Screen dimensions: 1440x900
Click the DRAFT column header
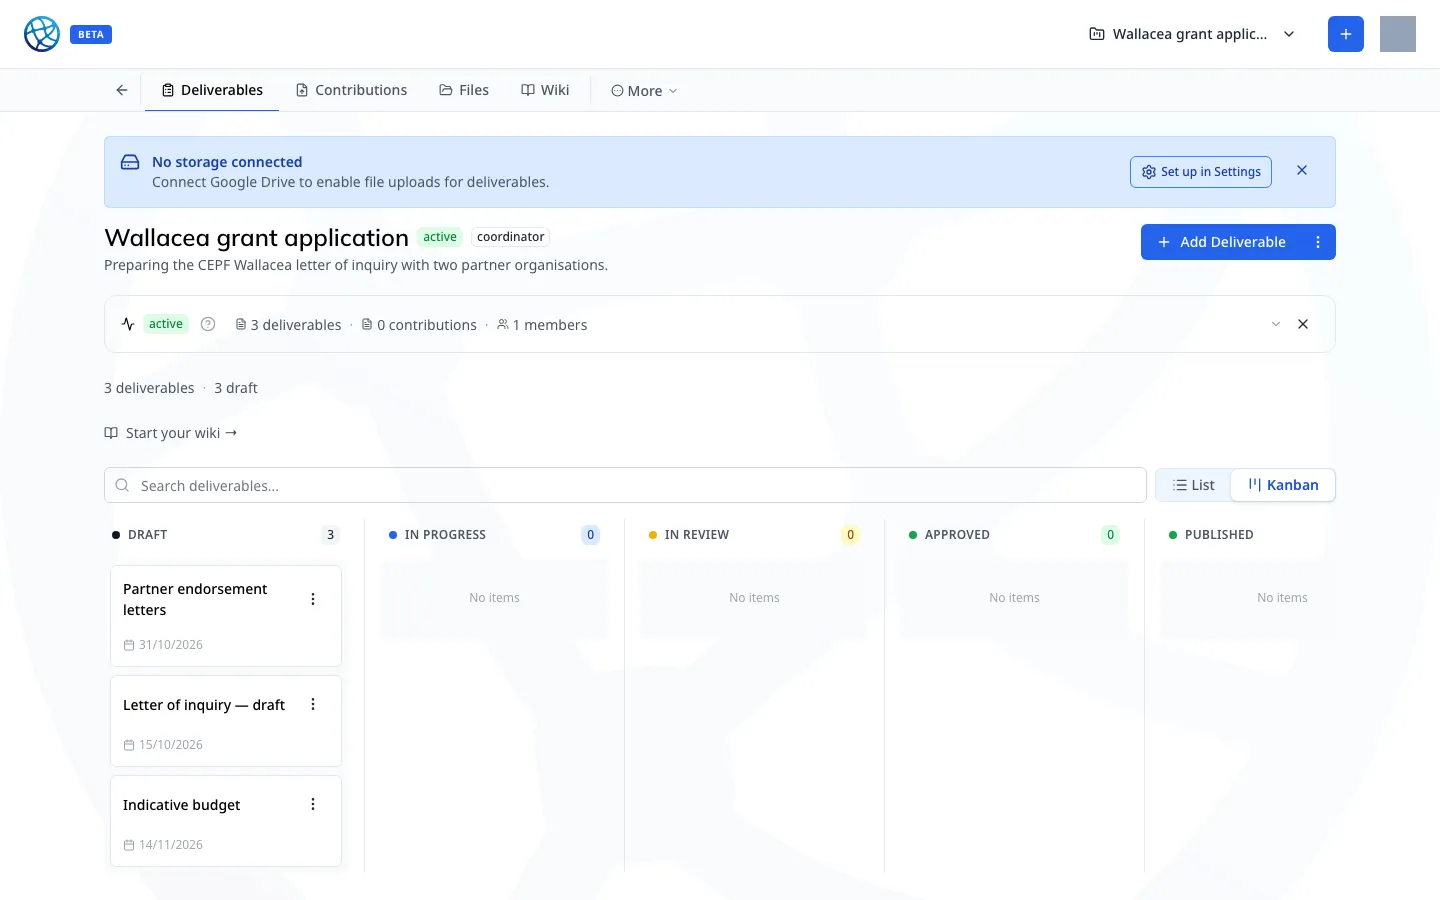pyautogui.click(x=147, y=535)
